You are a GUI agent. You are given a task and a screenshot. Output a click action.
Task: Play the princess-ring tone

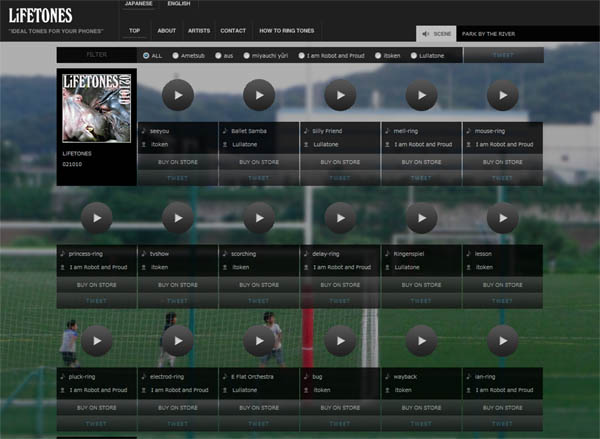(96, 218)
